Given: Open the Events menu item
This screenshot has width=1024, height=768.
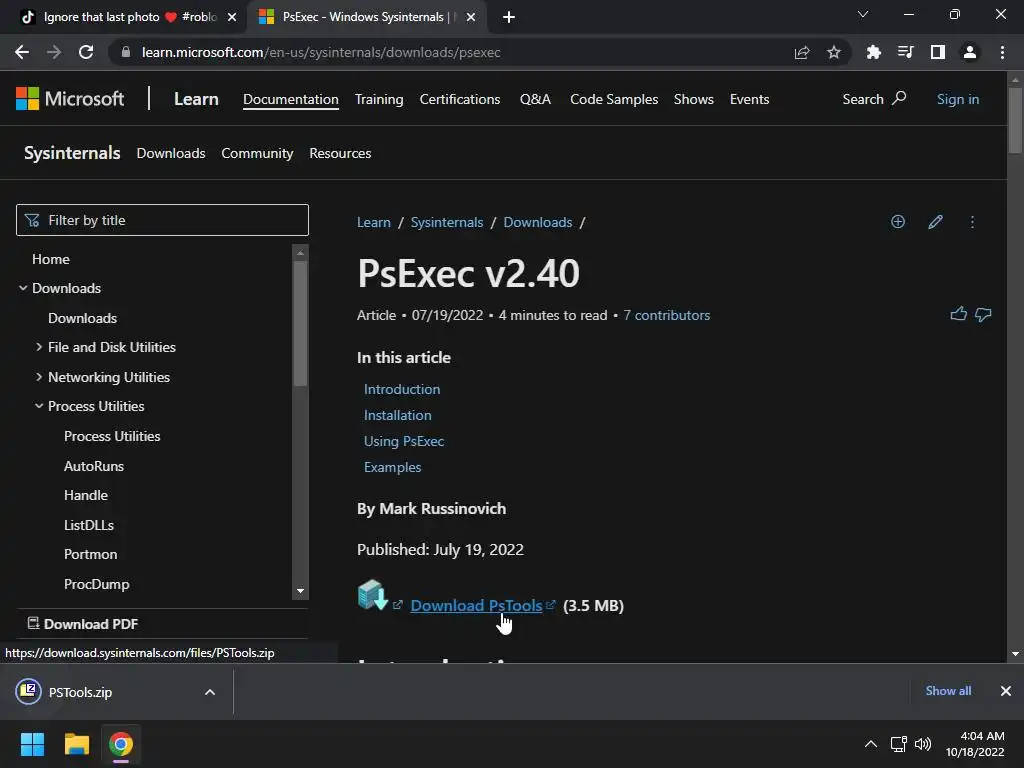Looking at the screenshot, I should 749,99.
